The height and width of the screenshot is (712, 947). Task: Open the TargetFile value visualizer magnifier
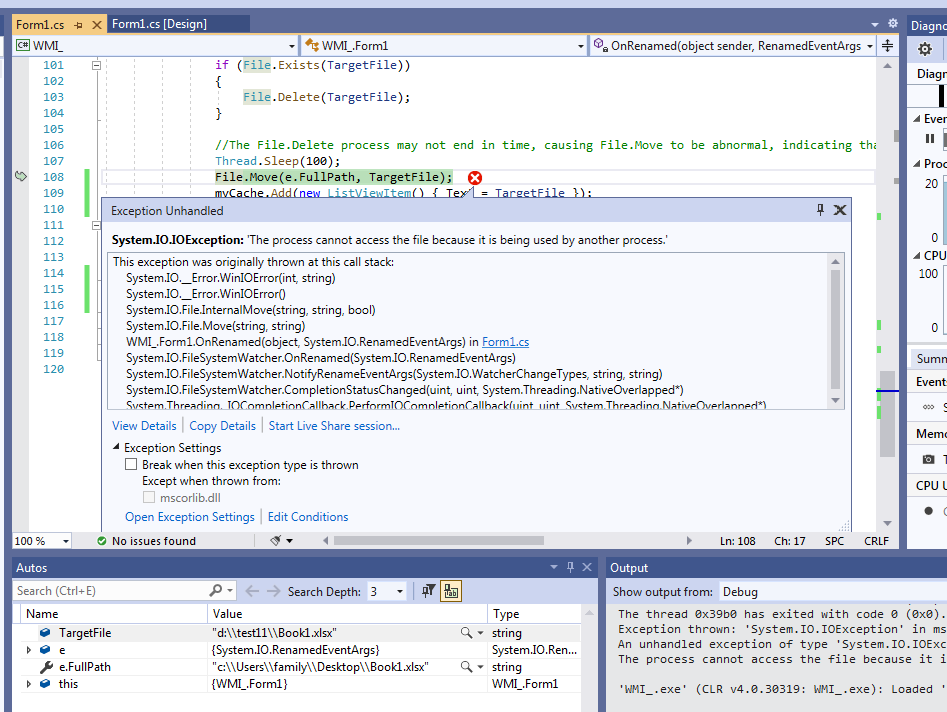click(466, 633)
